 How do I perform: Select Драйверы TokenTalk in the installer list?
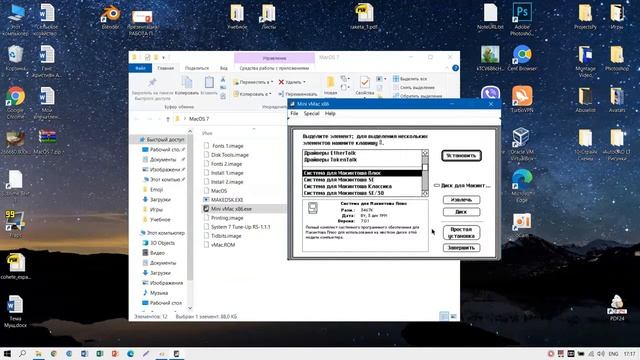[x=362, y=160]
